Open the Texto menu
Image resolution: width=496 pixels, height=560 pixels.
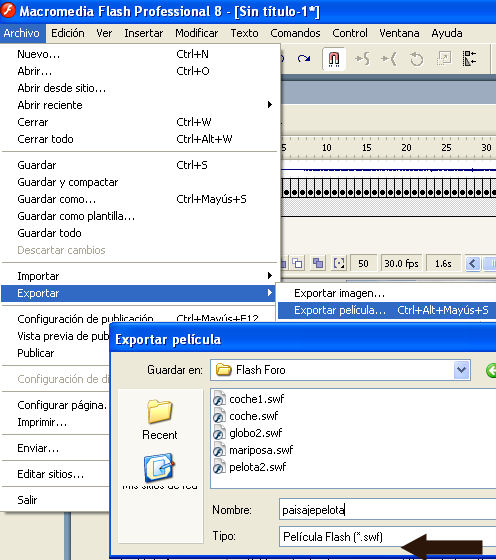click(244, 33)
